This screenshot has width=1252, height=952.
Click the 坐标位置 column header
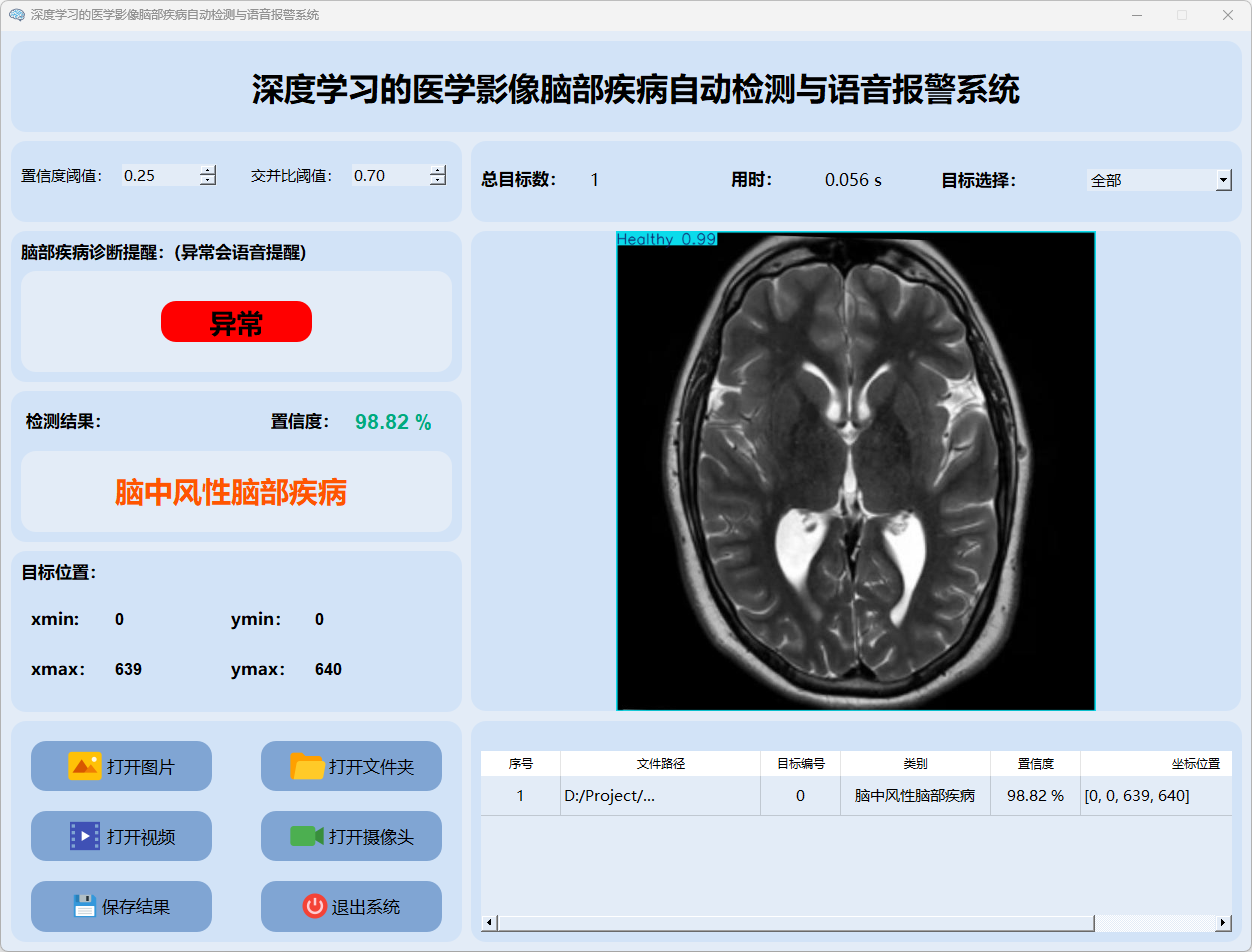click(x=1156, y=763)
